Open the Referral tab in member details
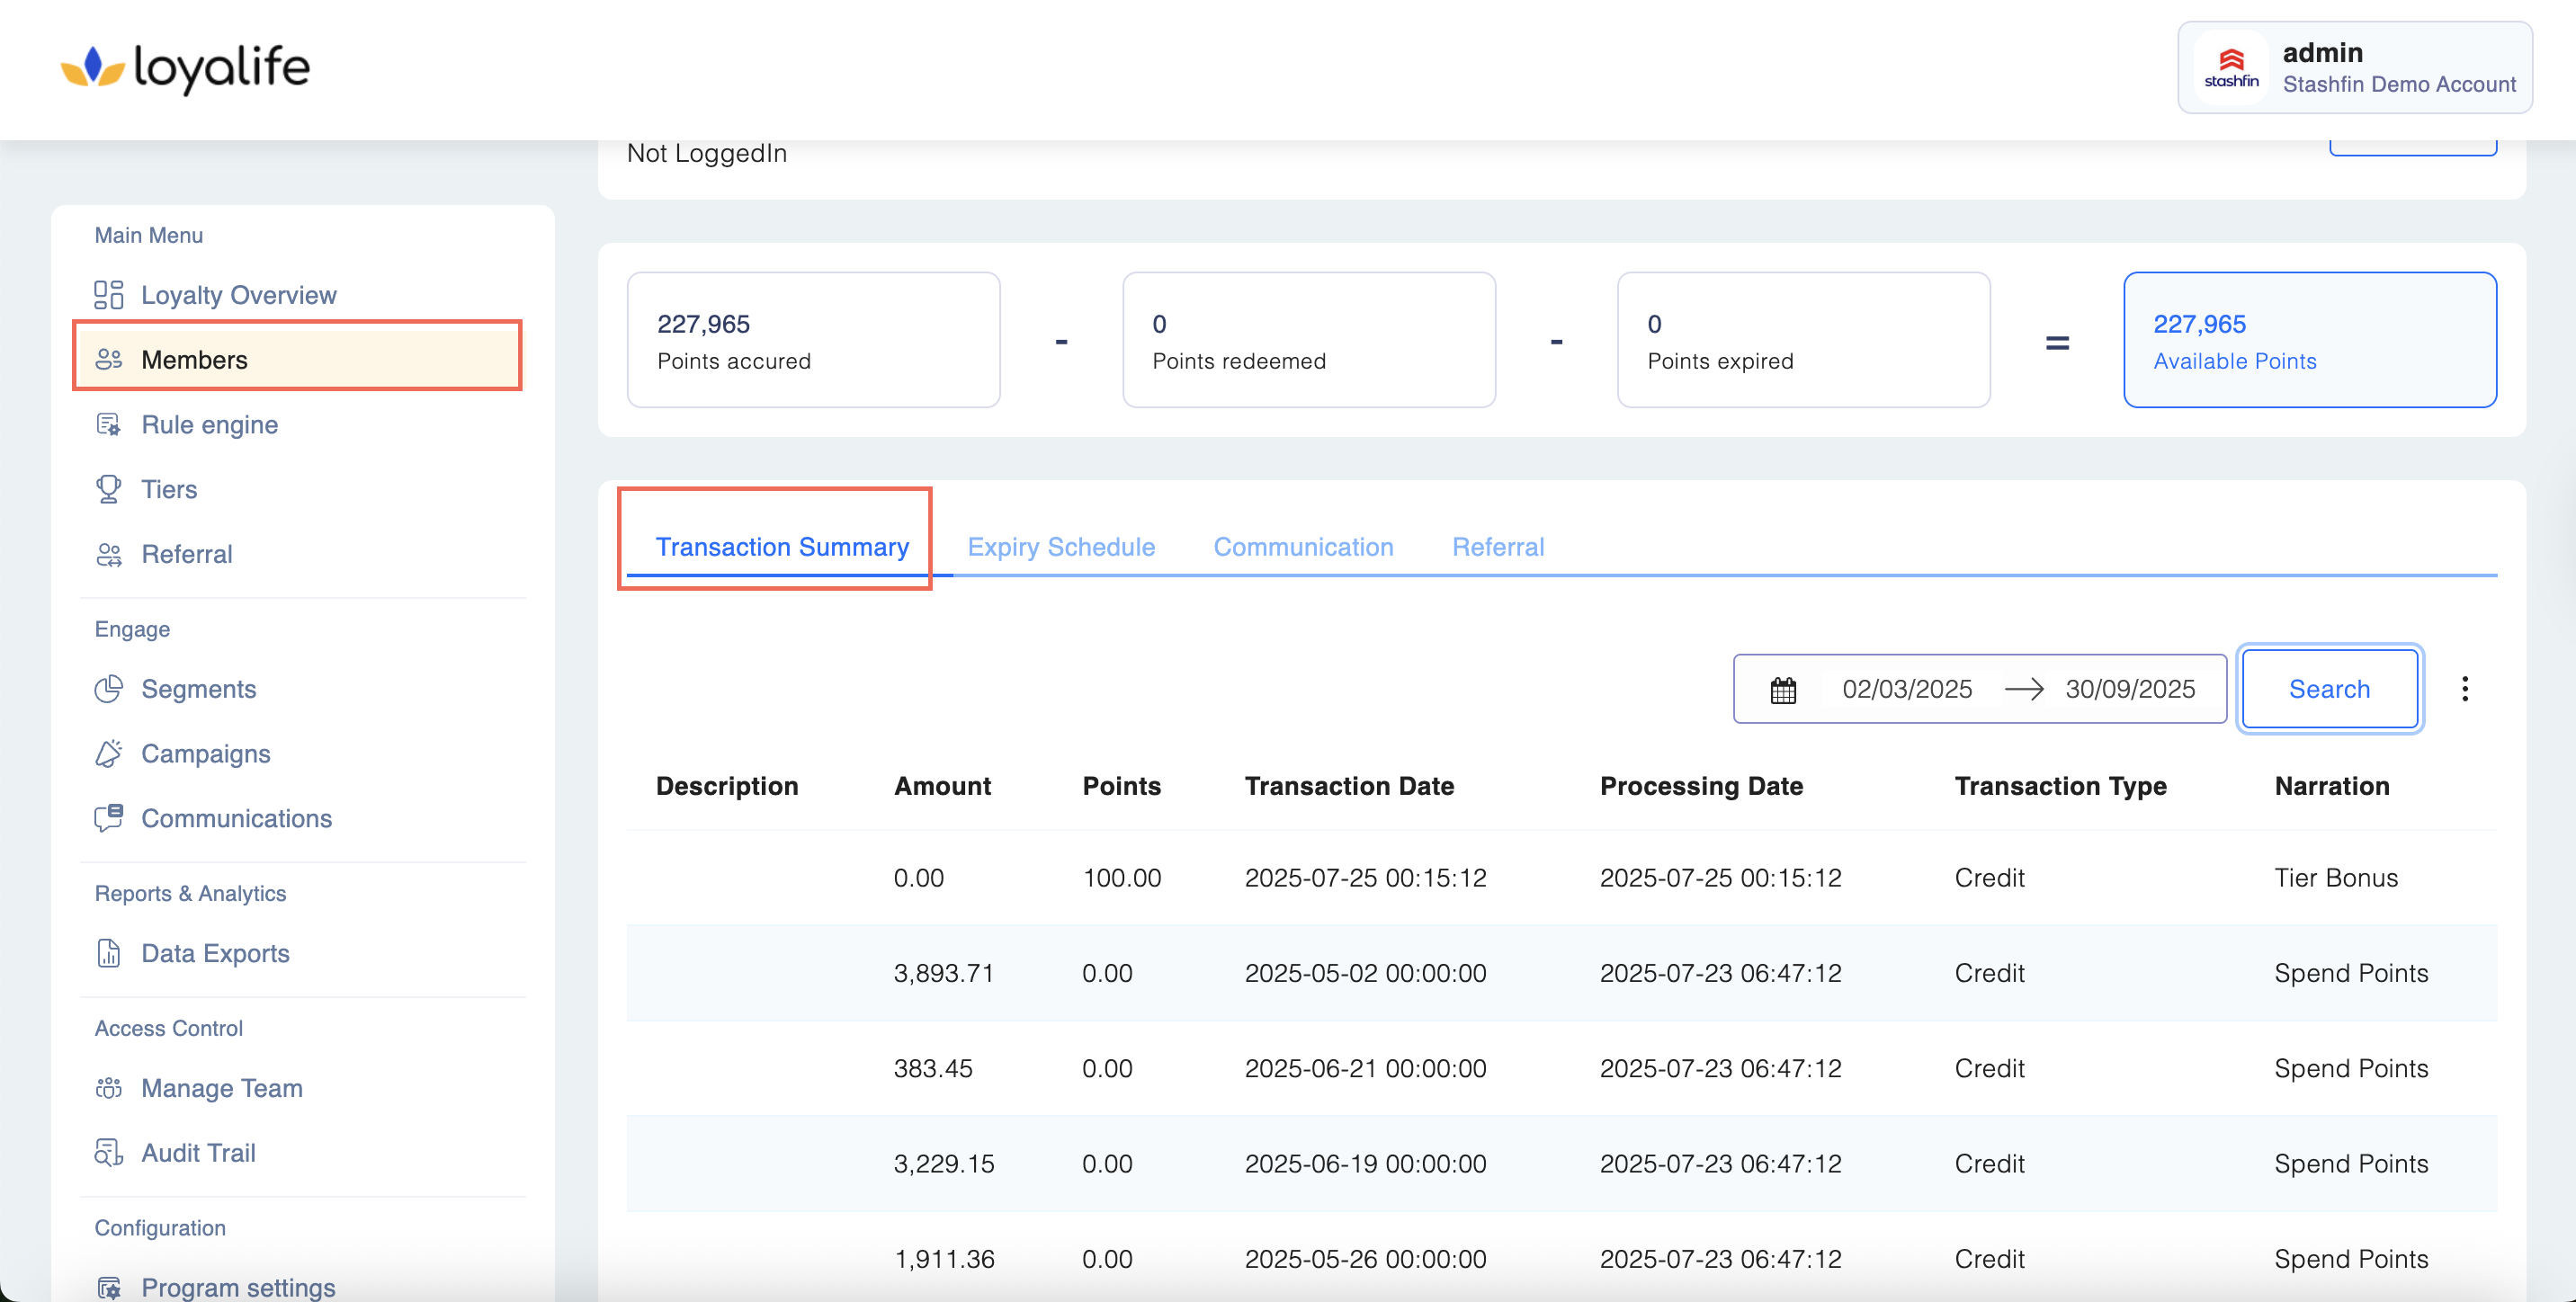Viewport: 2576px width, 1302px height. (1497, 547)
